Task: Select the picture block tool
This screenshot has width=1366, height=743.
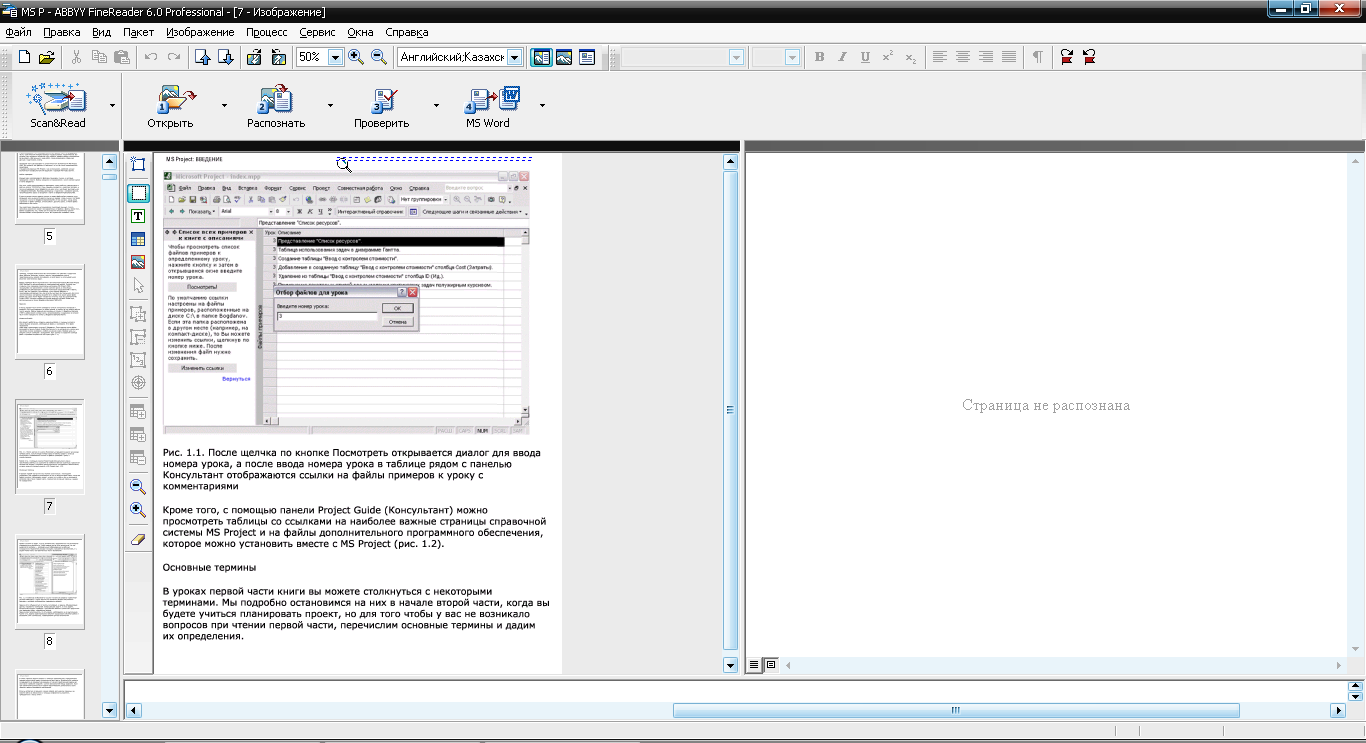Action: pyautogui.click(x=138, y=262)
